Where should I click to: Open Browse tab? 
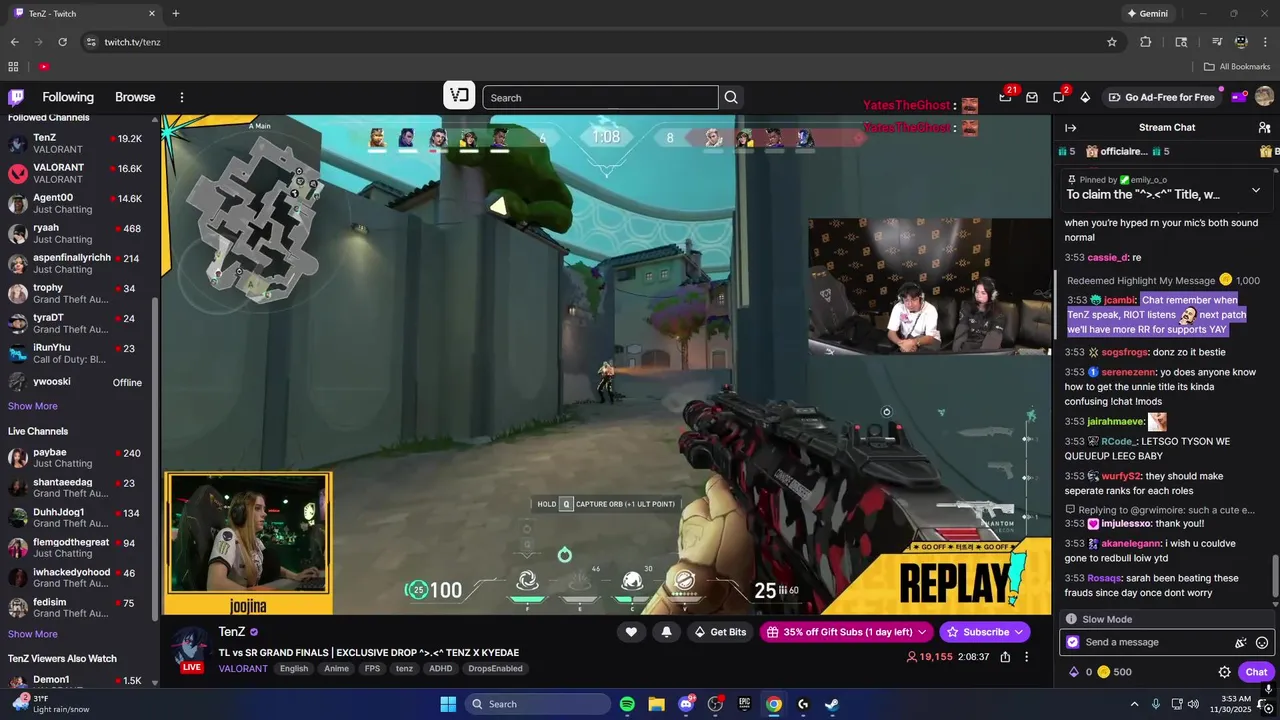tap(135, 97)
